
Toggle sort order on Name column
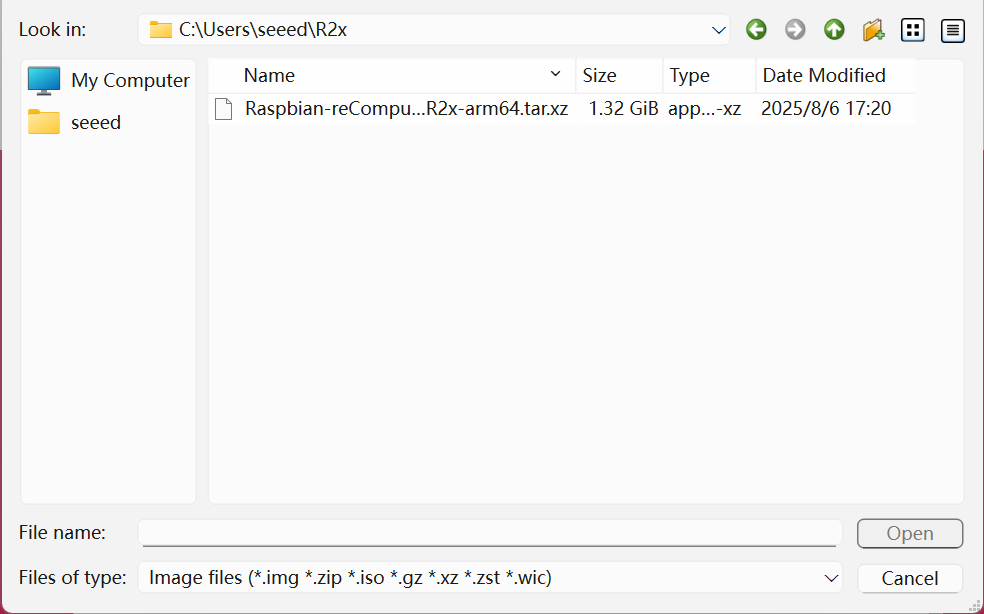click(555, 75)
